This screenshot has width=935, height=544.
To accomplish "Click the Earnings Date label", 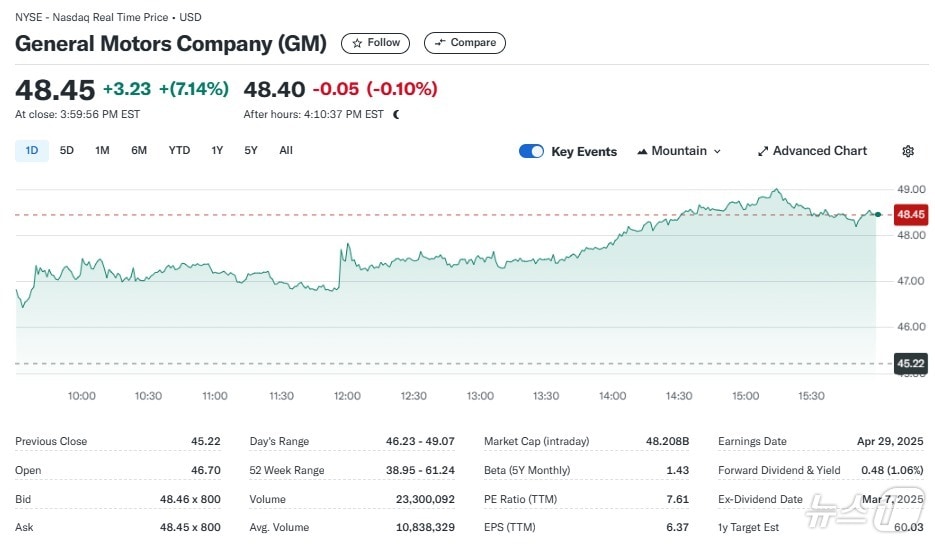I will [x=752, y=441].
